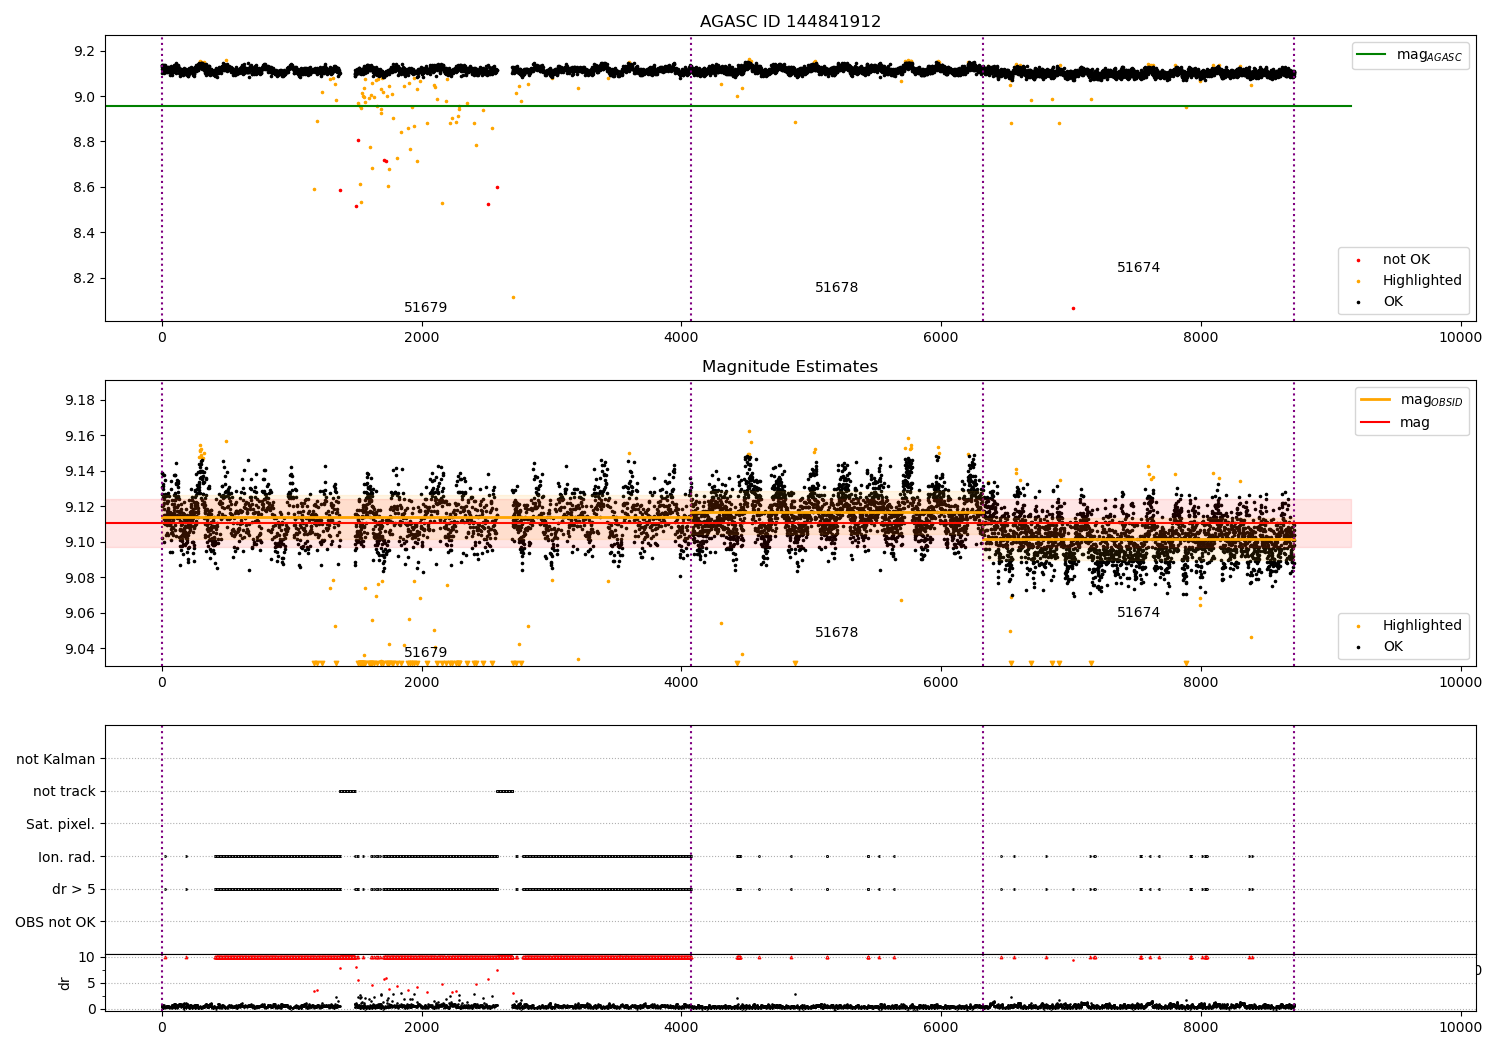1500x1050 pixels.
Task: Click the 'Sat. pixel.' flag label
Action: pyautogui.click(x=61, y=825)
